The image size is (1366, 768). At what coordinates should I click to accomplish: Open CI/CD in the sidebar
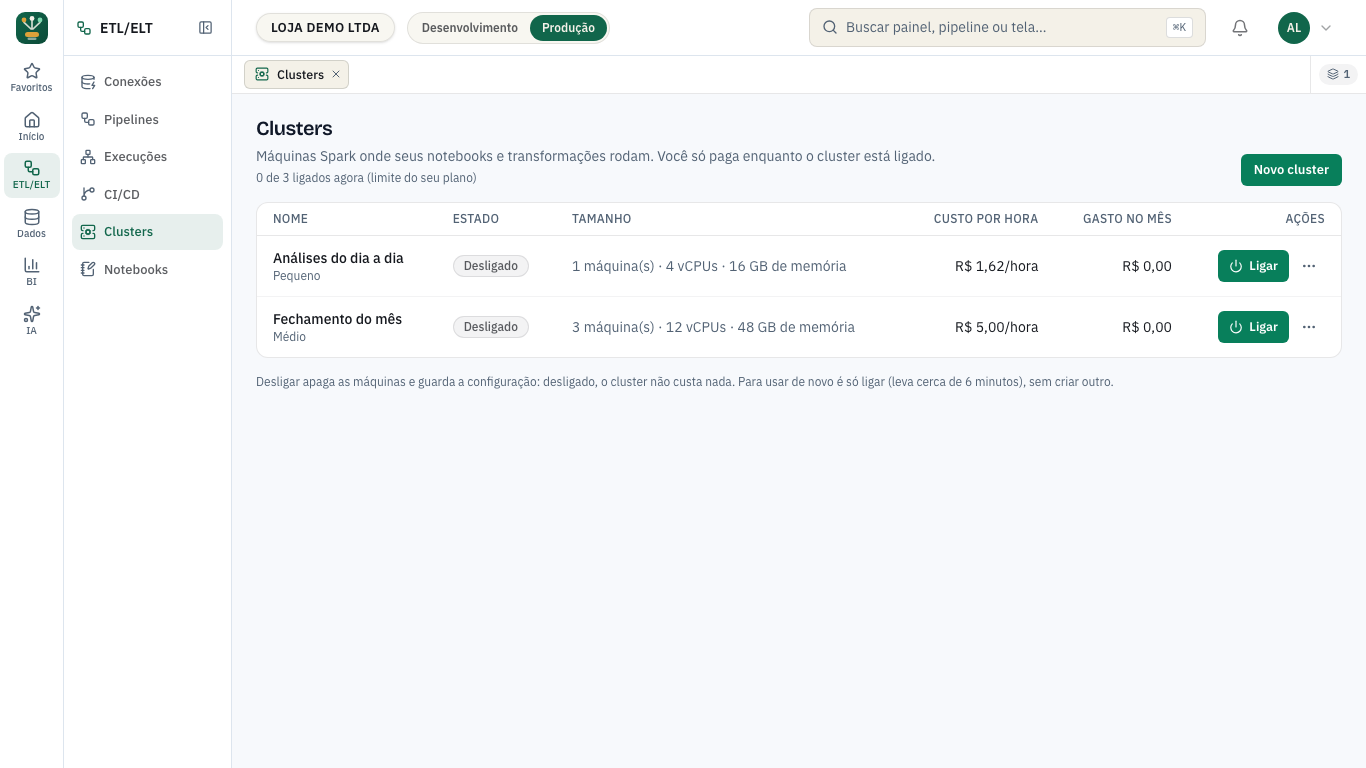tap(147, 195)
